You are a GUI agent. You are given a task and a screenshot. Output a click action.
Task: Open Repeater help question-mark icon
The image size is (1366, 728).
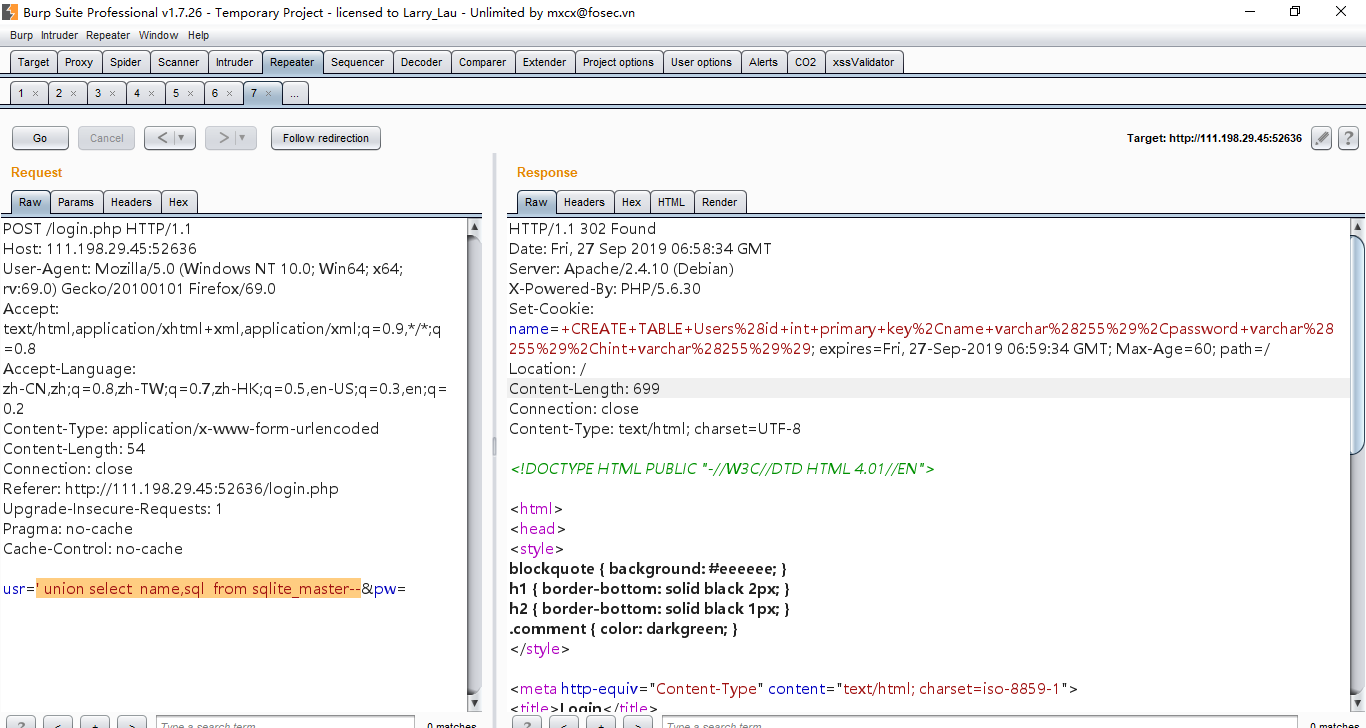coord(1348,138)
